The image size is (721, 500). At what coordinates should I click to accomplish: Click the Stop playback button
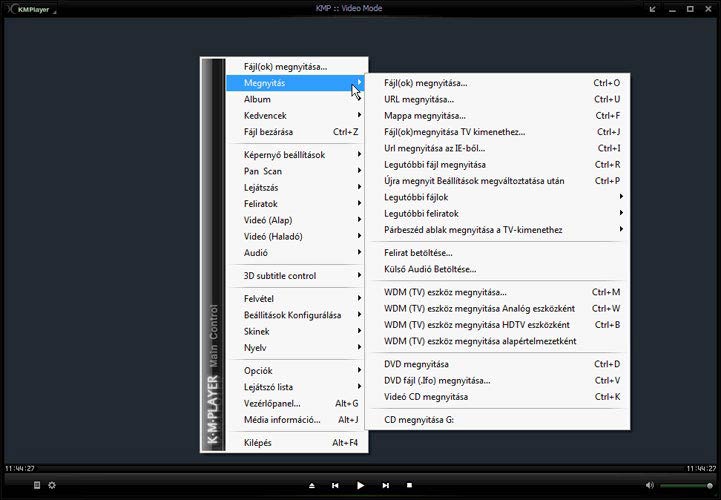pyautogui.click(x=409, y=485)
